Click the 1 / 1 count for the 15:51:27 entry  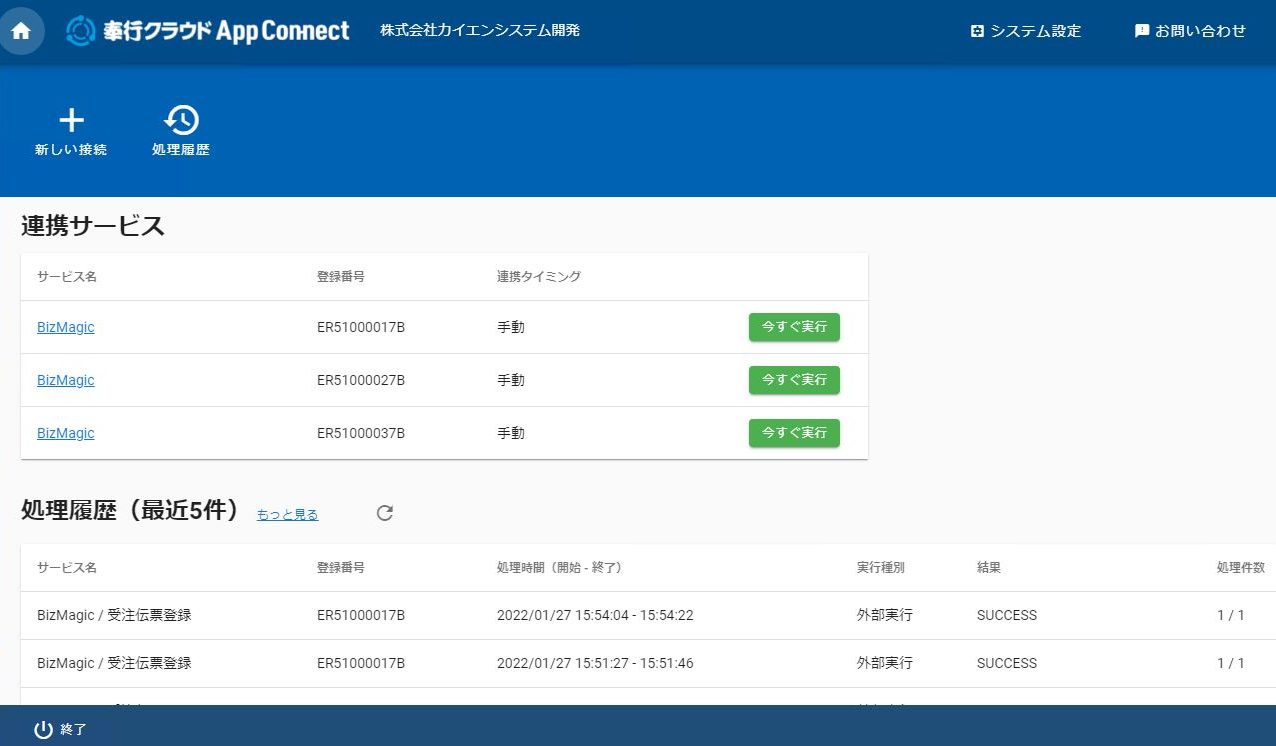click(x=1231, y=663)
